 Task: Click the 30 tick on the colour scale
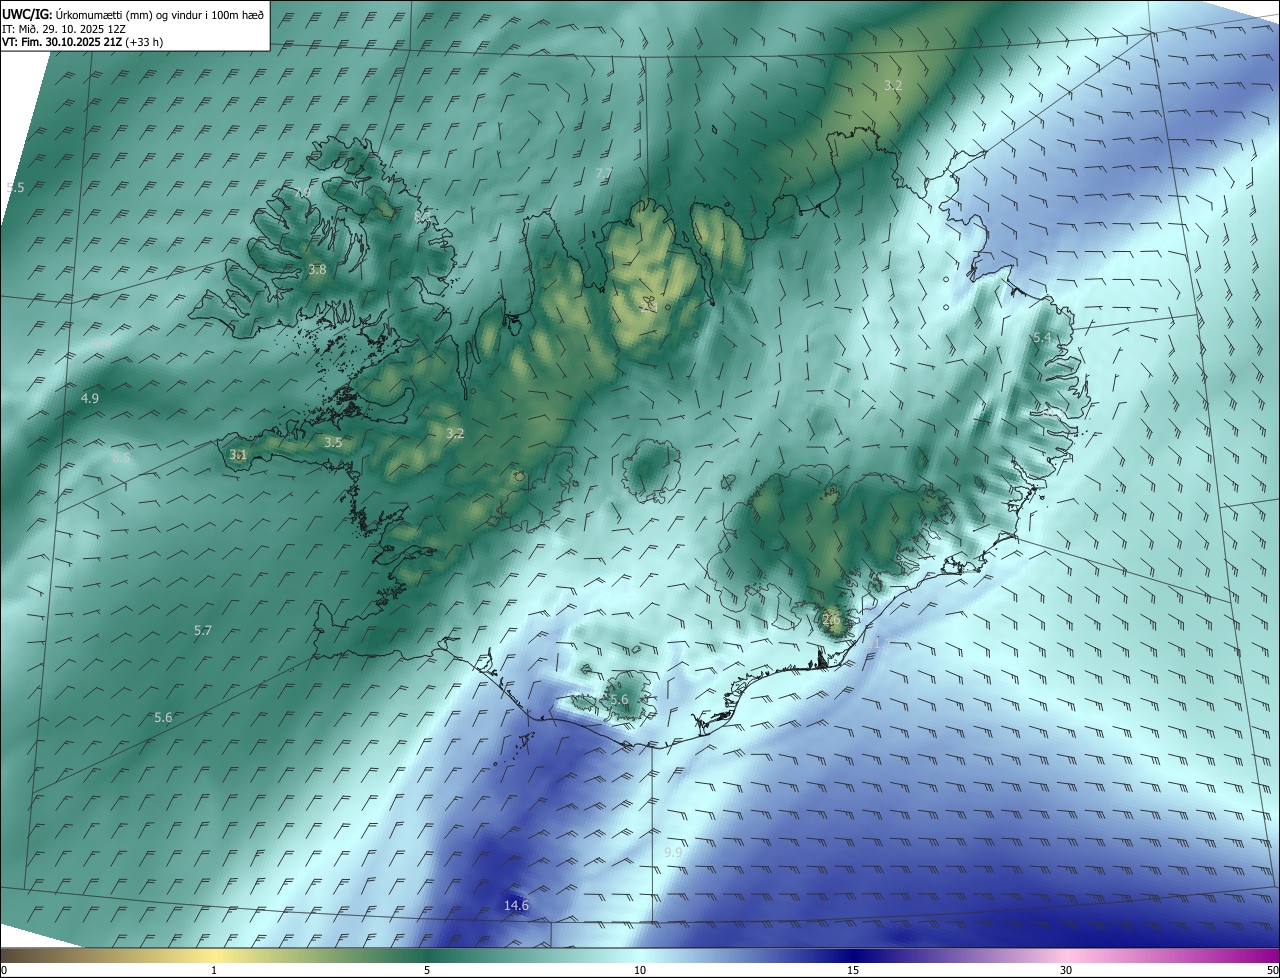[x=1066, y=970]
